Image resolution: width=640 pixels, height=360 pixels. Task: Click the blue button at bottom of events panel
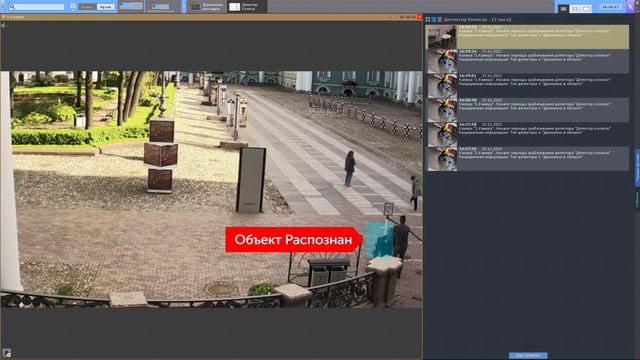[x=528, y=356]
